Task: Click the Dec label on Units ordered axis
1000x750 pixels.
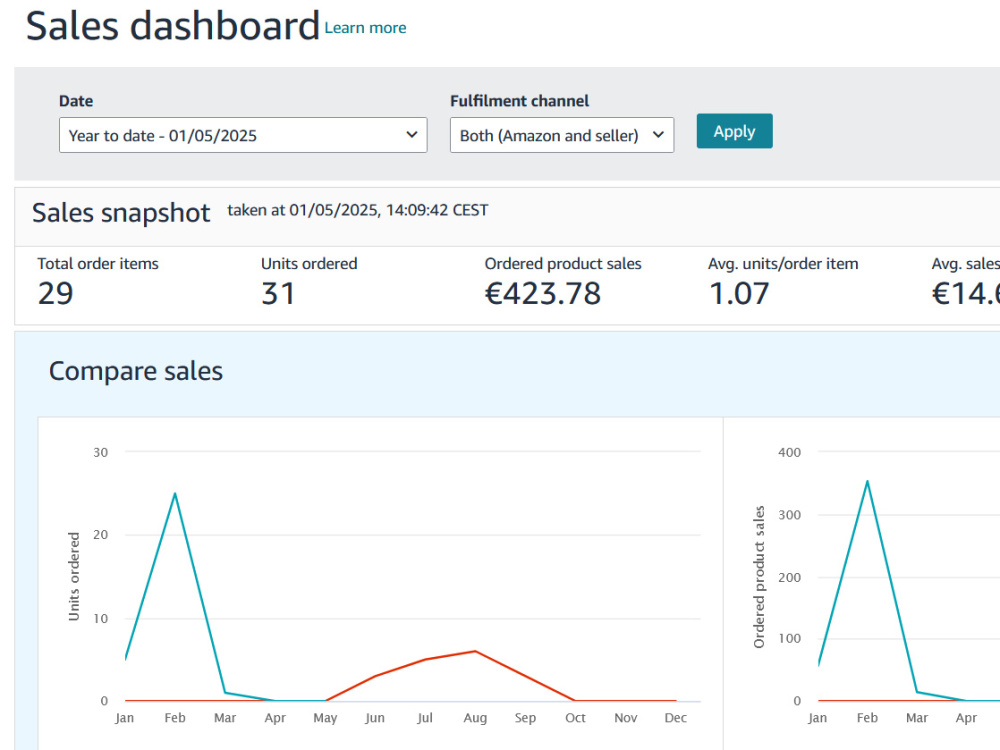Action: (675, 718)
